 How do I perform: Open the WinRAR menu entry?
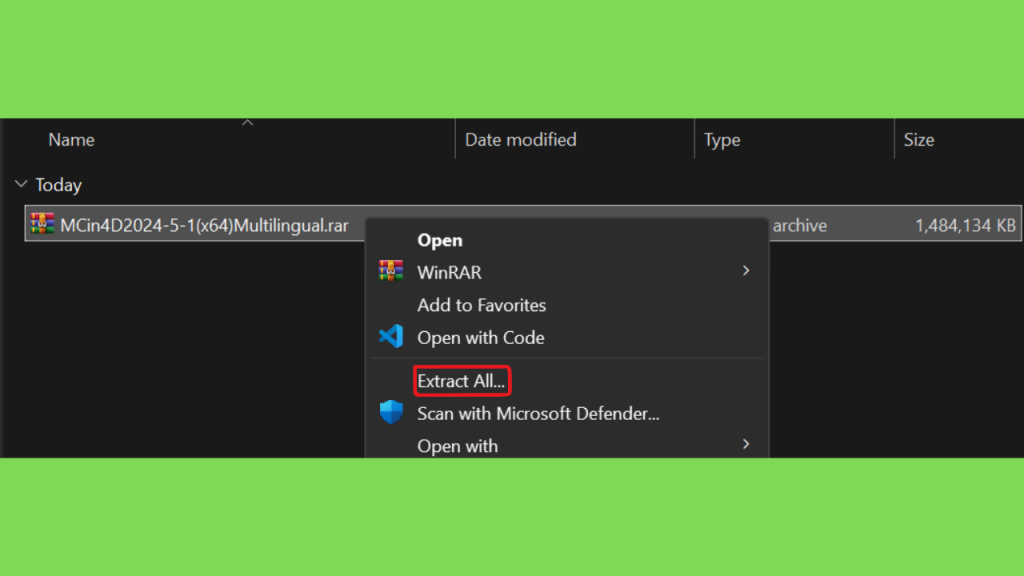pos(449,272)
